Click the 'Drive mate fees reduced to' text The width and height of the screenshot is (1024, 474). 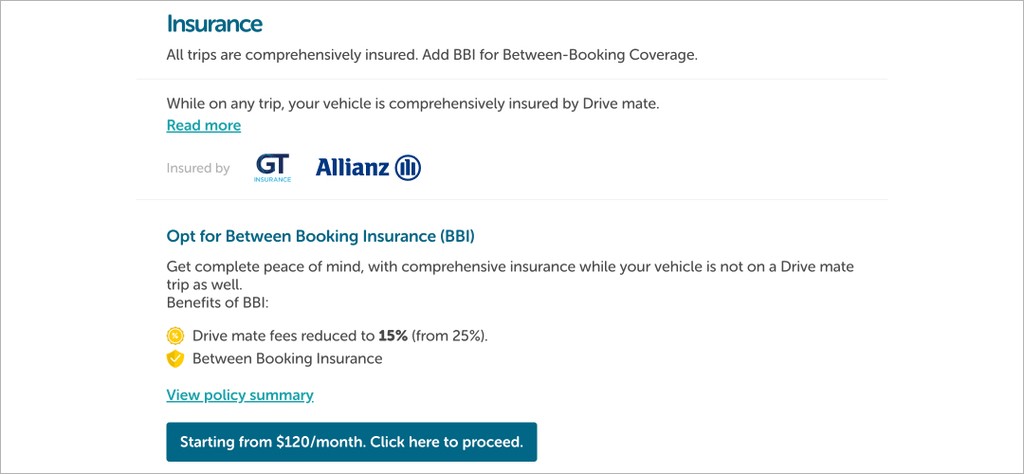pos(284,336)
